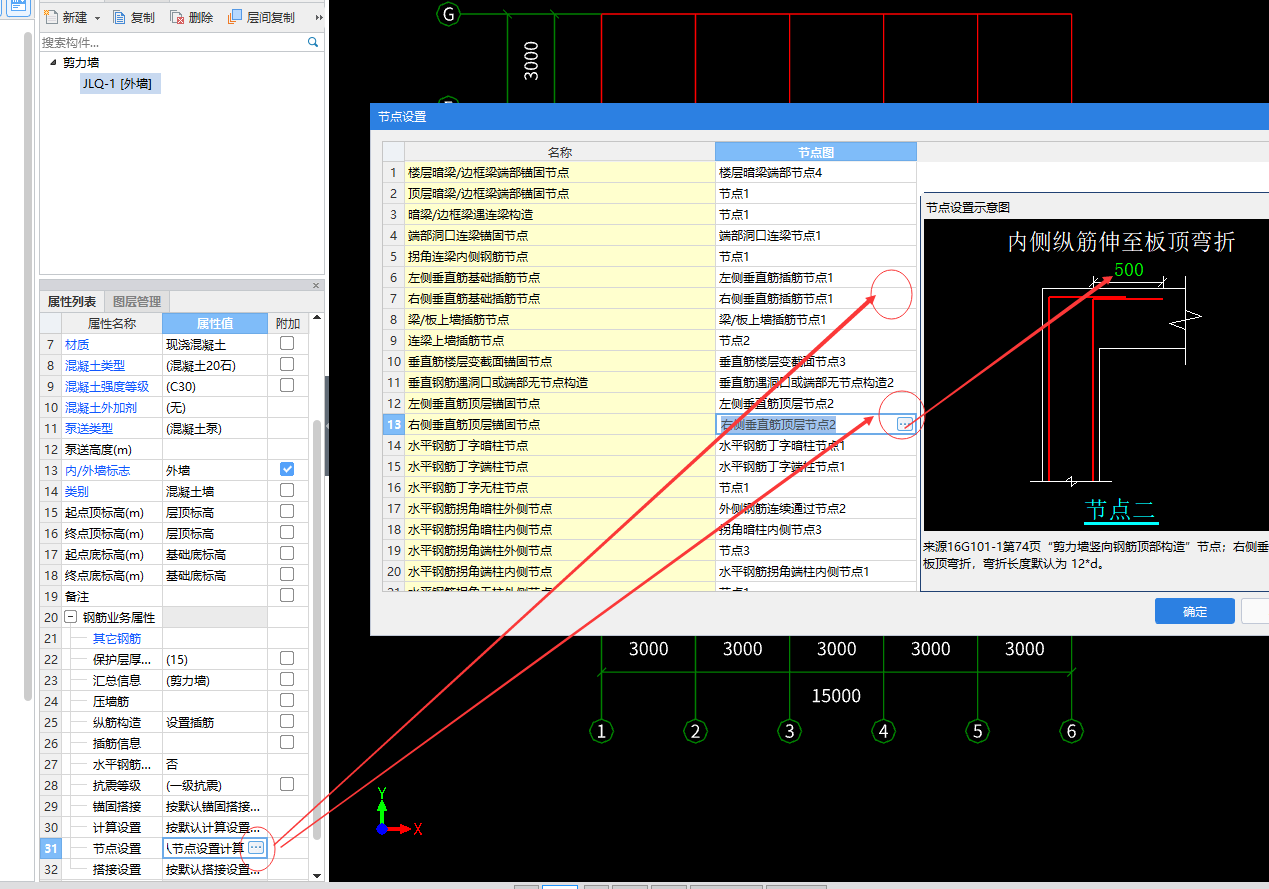This screenshot has height=889, width=1269.
Task: Click the 层间复制 inter-floor copy button
Action: pos(261,17)
